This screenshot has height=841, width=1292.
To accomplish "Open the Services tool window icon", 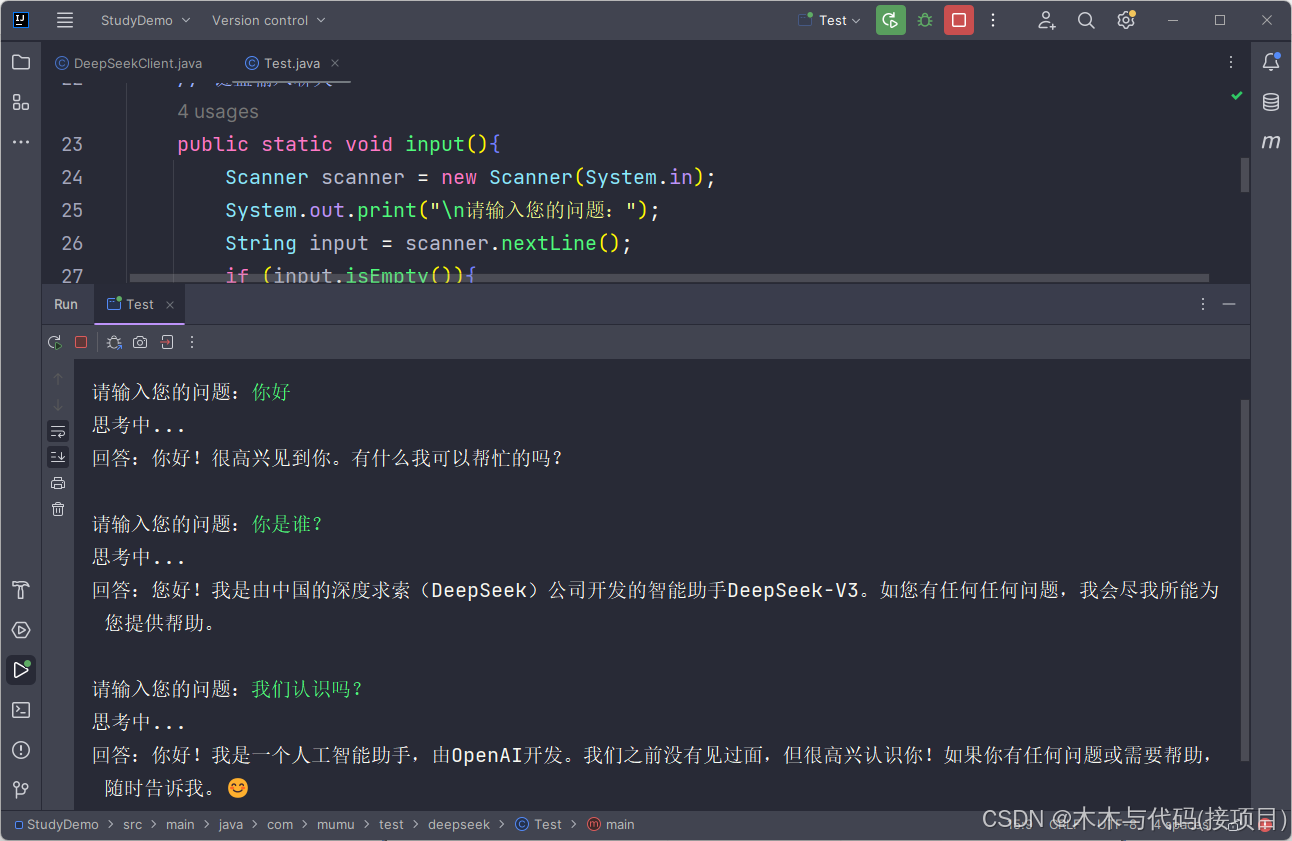I will pos(21,630).
